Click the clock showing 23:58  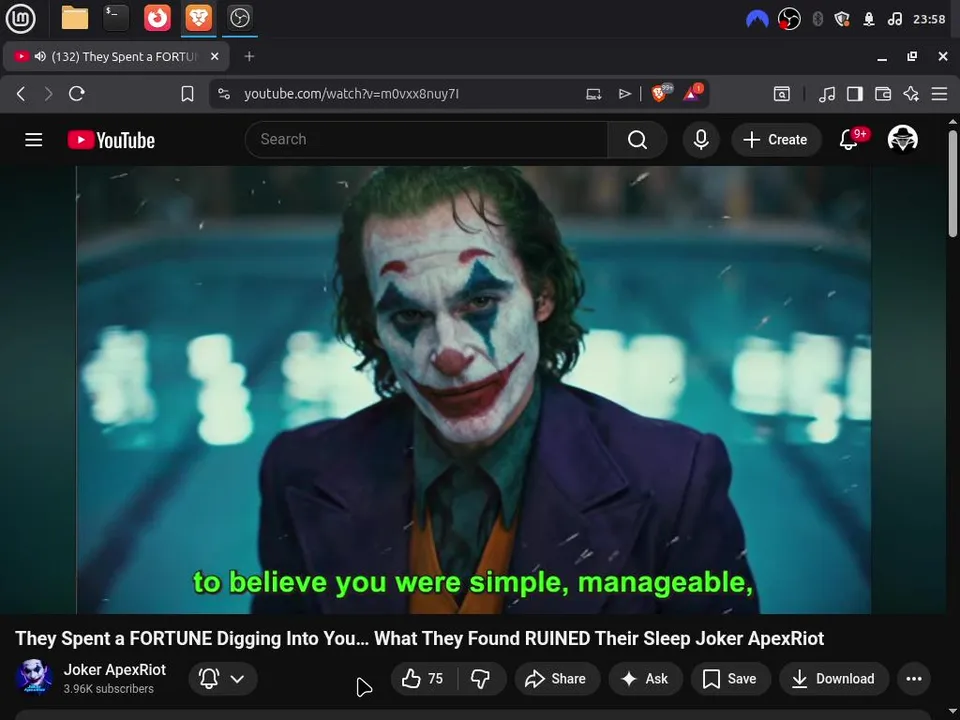pos(929,19)
